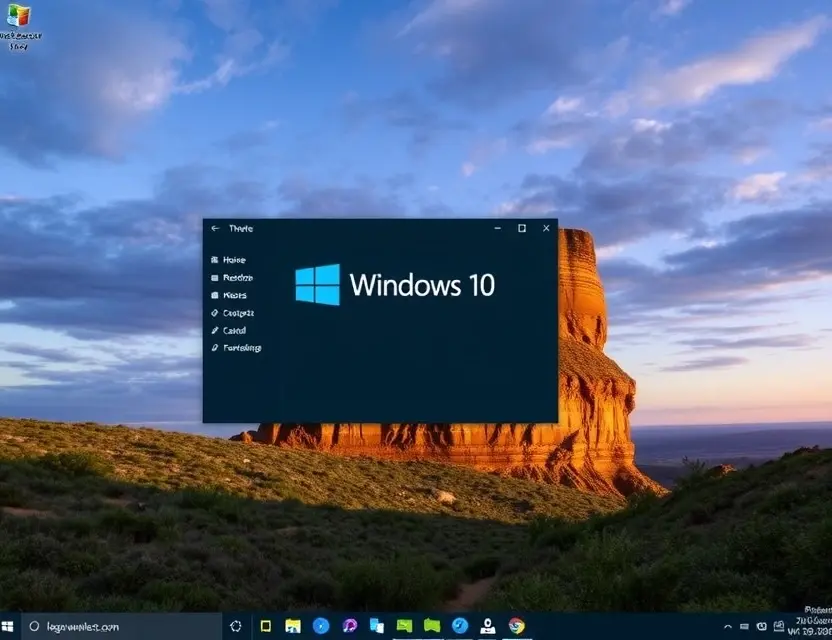Open the Start menu Windows button
Viewport: 832px width, 640px height.
(7, 627)
